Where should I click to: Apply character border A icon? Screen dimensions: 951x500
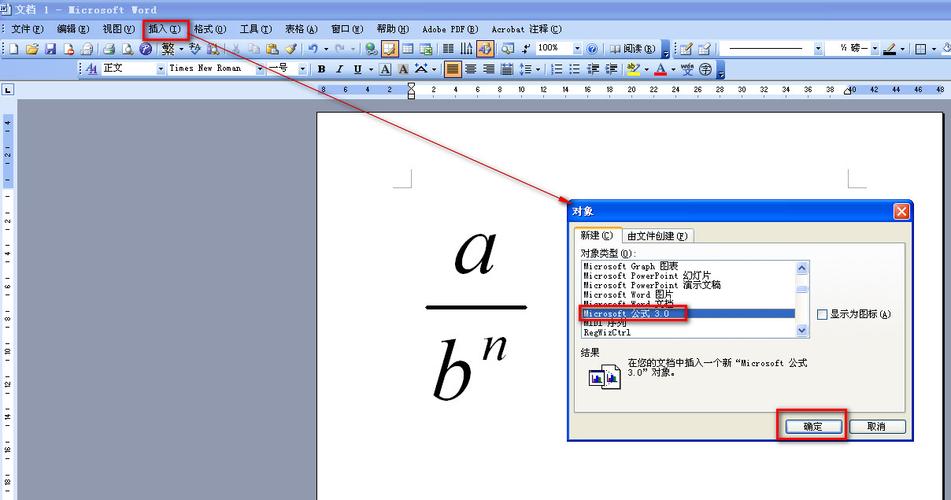click(385, 69)
